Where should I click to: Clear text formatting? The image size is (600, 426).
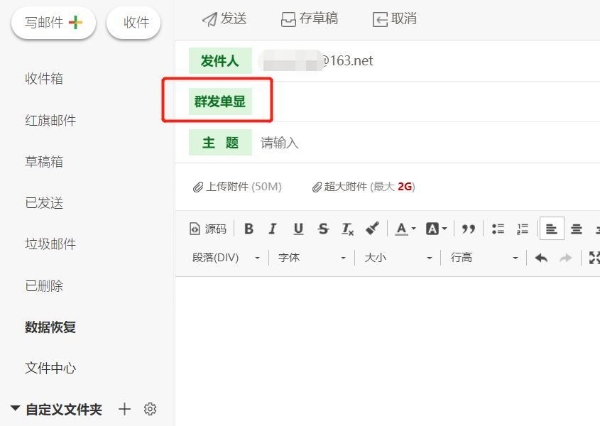[347, 229]
